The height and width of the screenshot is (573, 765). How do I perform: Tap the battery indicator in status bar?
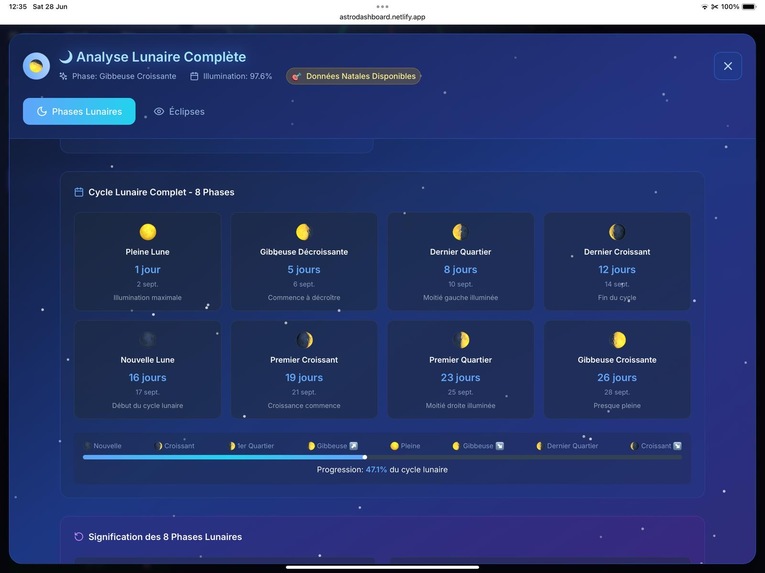click(748, 7)
